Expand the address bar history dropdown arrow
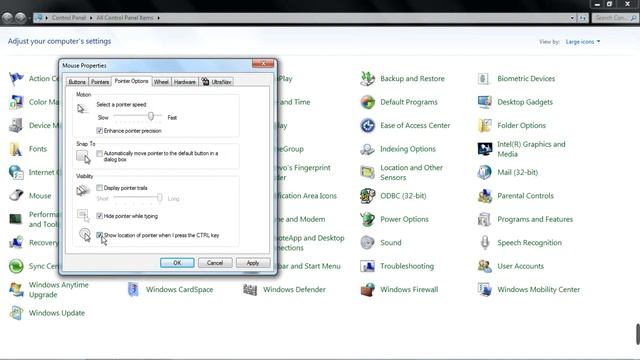This screenshot has height=360, width=640. pyautogui.click(x=572, y=18)
